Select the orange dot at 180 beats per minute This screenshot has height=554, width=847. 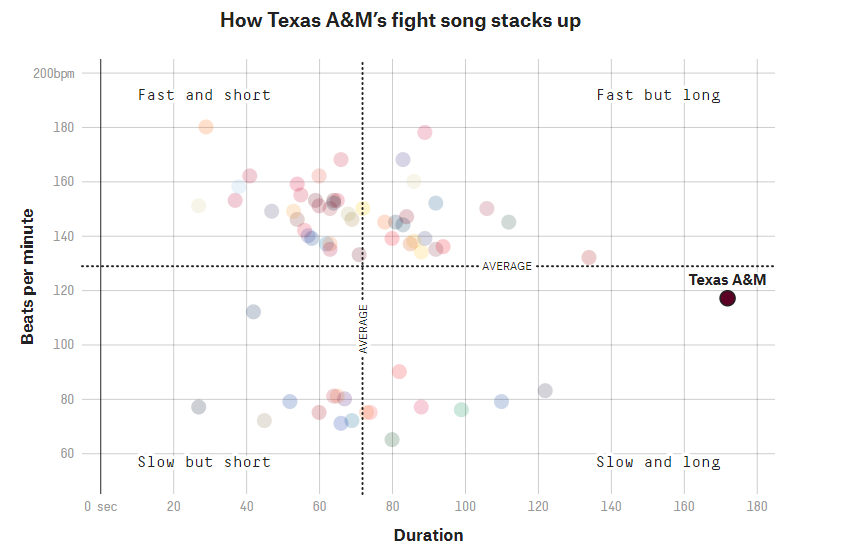tap(206, 127)
